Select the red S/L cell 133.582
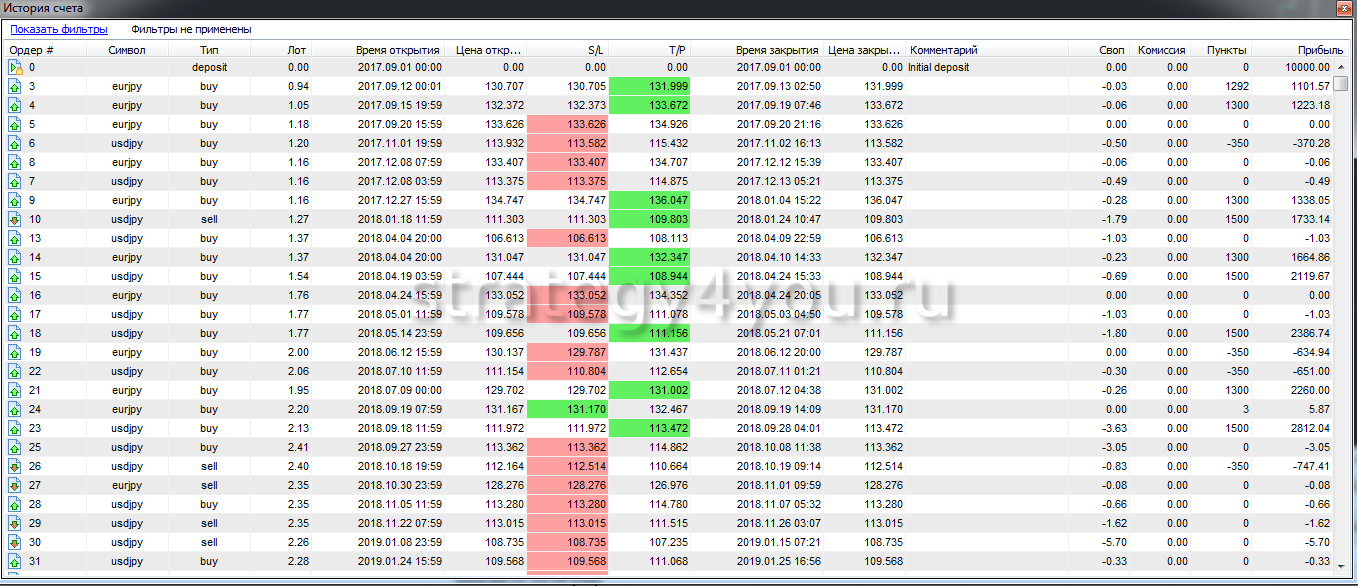Image resolution: width=1358 pixels, height=586 pixels. (x=567, y=144)
